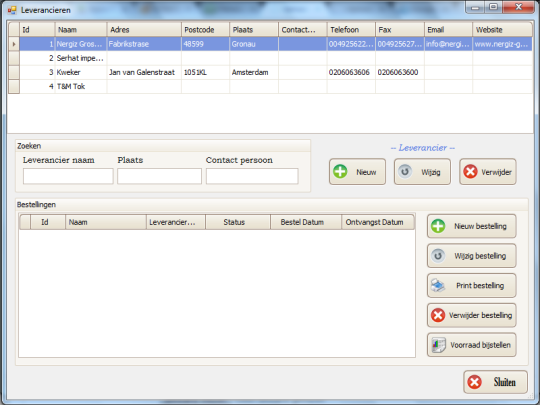Click the Contact... column header
Screen dimensions: 540x405
click(x=303, y=30)
